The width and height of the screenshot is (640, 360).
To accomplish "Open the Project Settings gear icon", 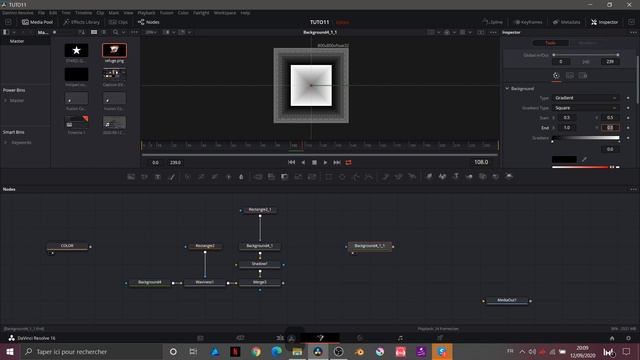I will tap(628, 338).
